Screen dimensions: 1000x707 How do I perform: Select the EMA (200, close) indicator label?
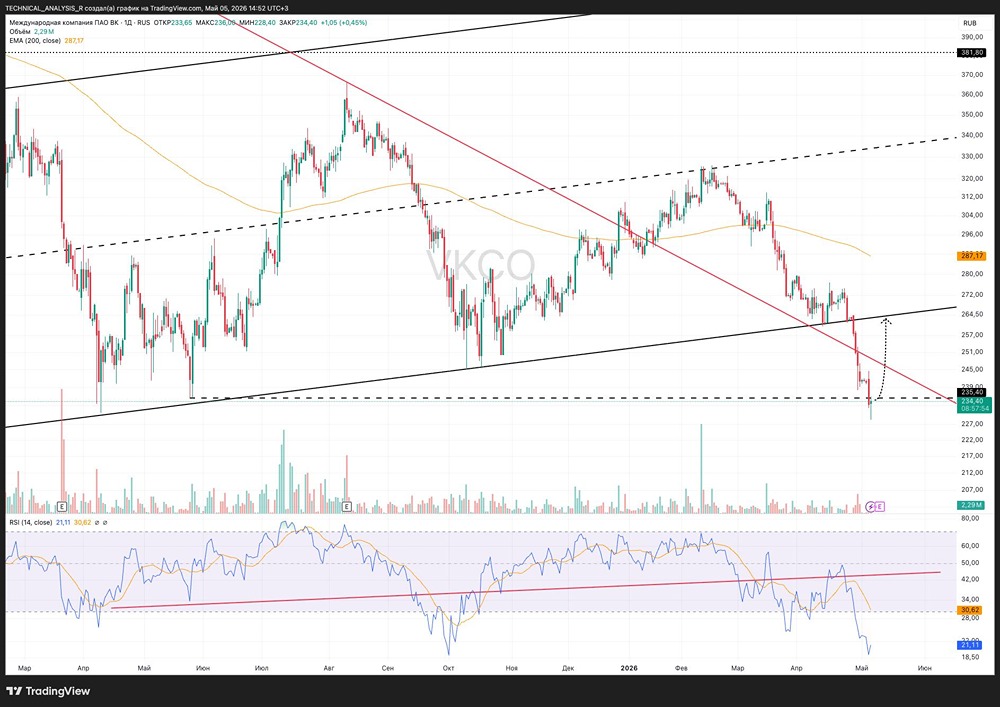(x=35, y=40)
